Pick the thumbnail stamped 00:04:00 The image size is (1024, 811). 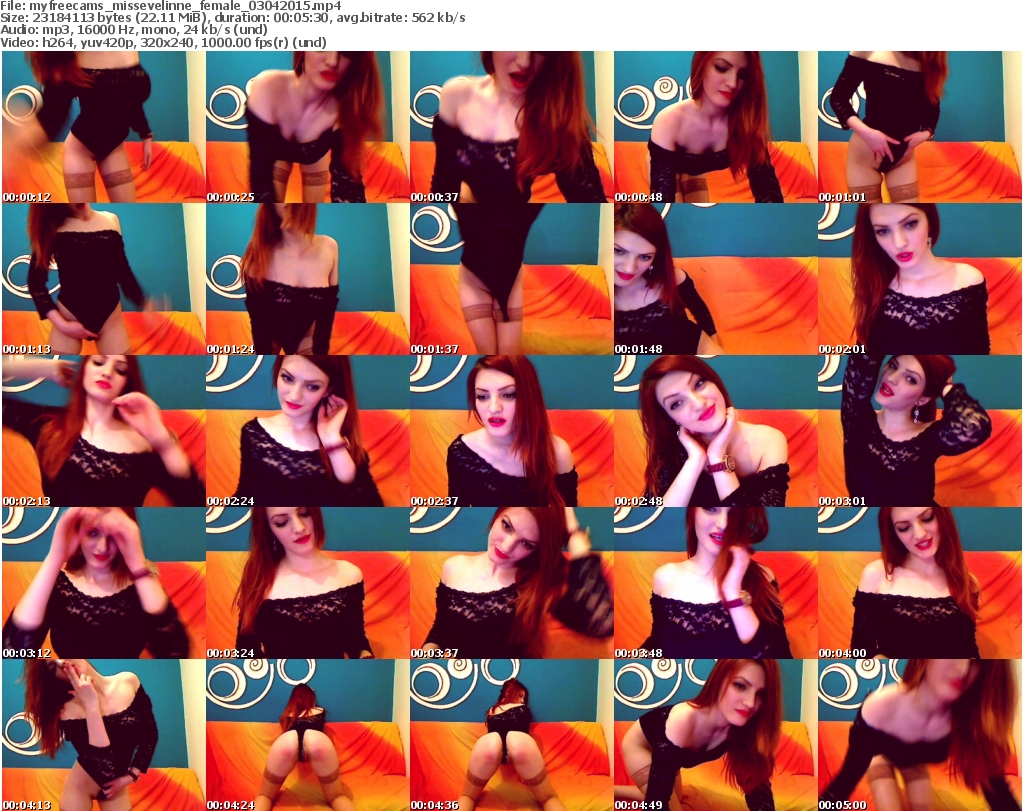(x=919, y=583)
